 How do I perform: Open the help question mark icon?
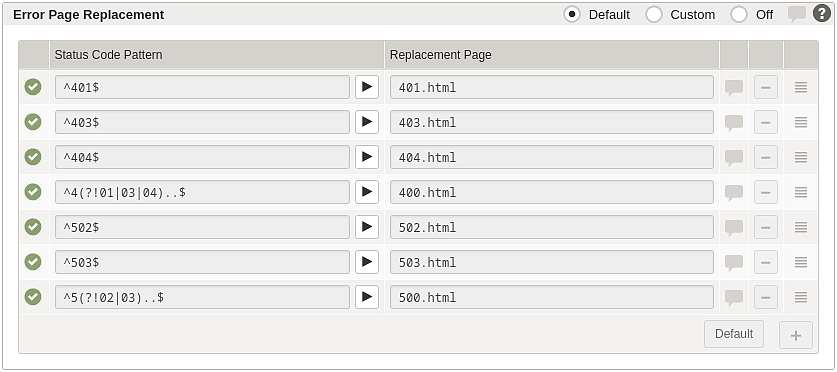(x=822, y=14)
